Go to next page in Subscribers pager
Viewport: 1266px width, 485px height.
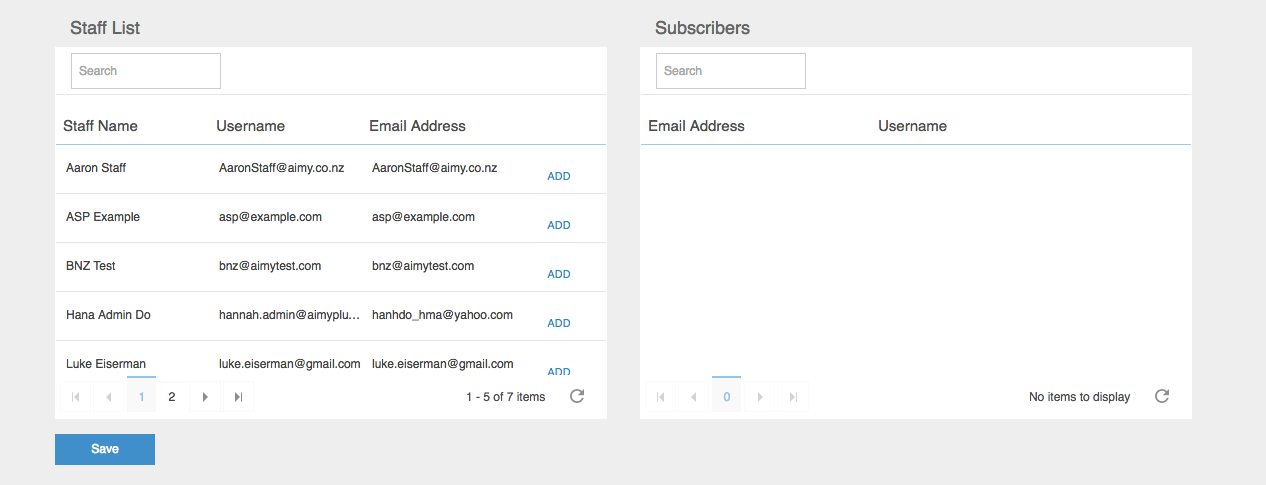pyautogui.click(x=760, y=397)
